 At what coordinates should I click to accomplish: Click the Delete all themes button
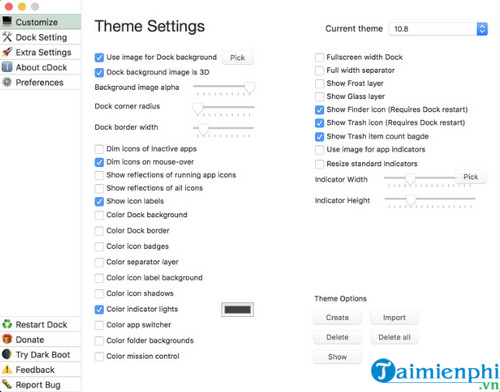394,337
